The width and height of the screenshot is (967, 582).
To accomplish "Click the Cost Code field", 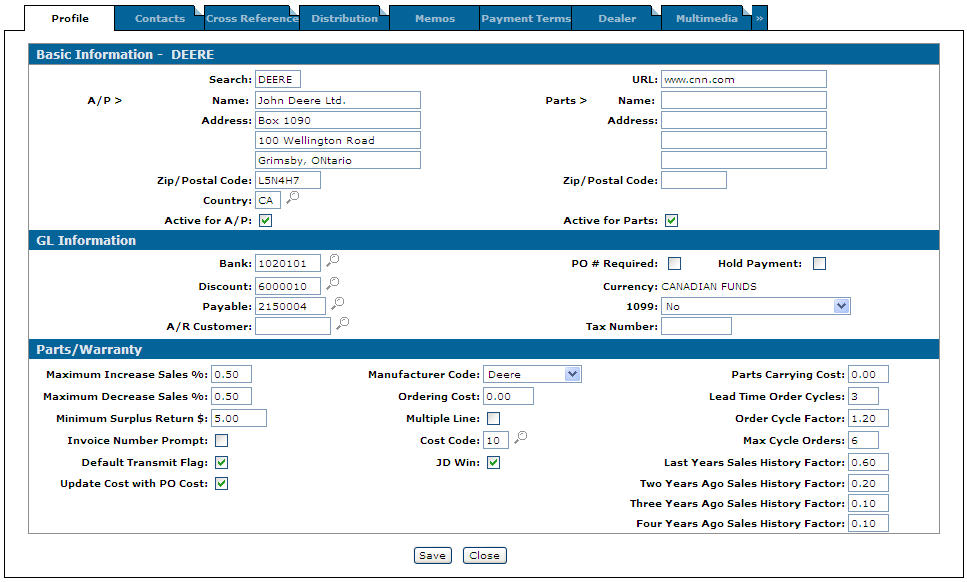I will (x=496, y=440).
